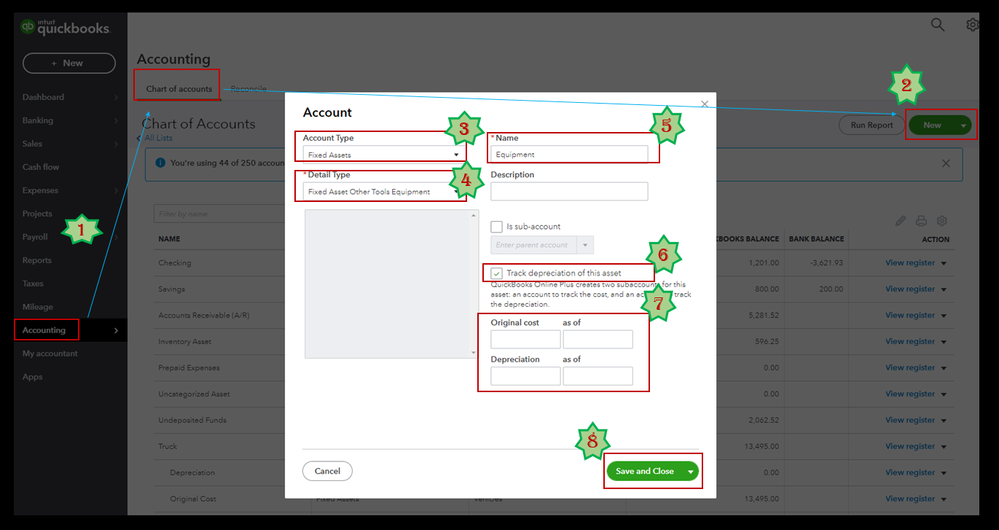
Task: Expand action menu for Inventory Asset row
Action: click(x=944, y=342)
